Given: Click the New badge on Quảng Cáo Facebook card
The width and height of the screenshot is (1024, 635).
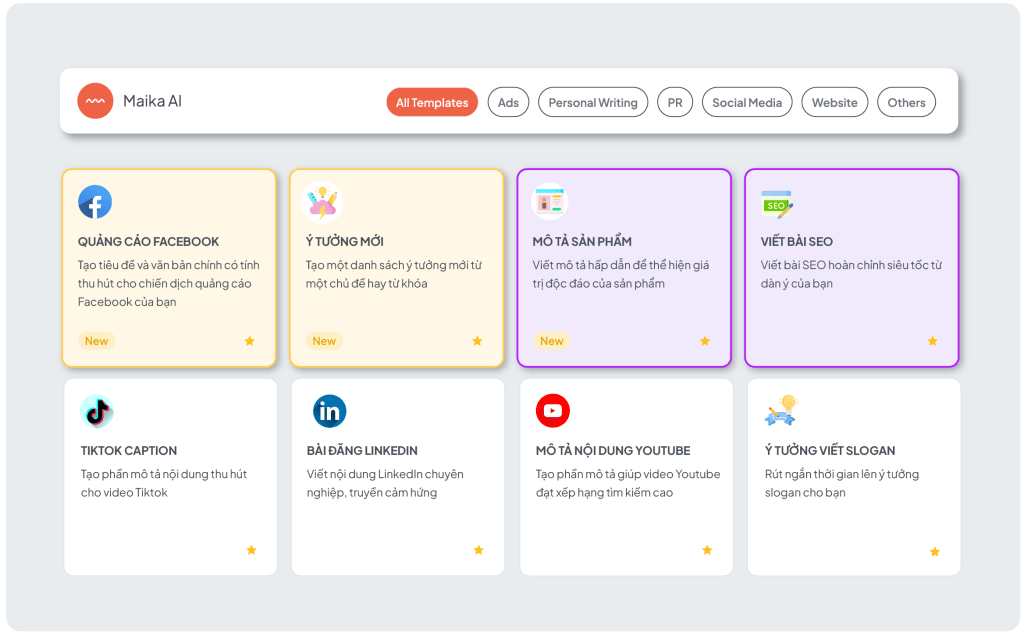Looking at the screenshot, I should pos(97,341).
